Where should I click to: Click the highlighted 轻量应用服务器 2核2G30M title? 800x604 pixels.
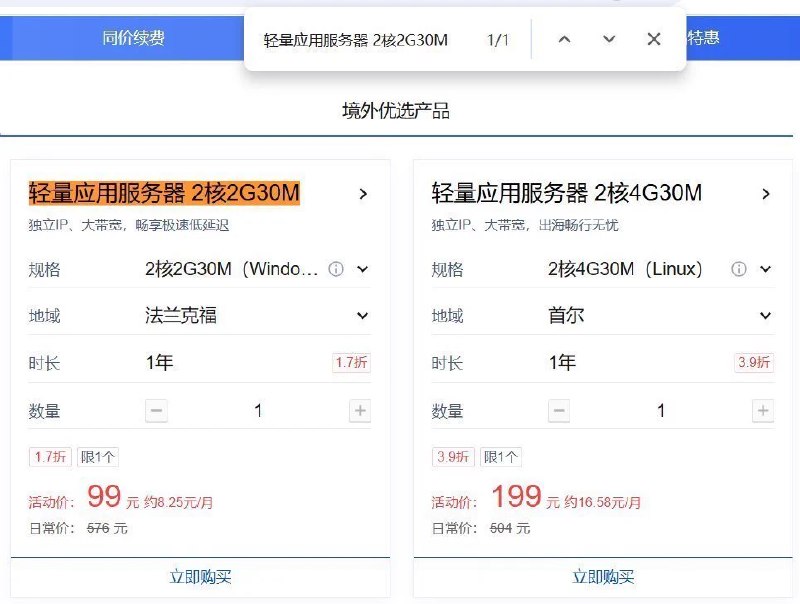164,193
